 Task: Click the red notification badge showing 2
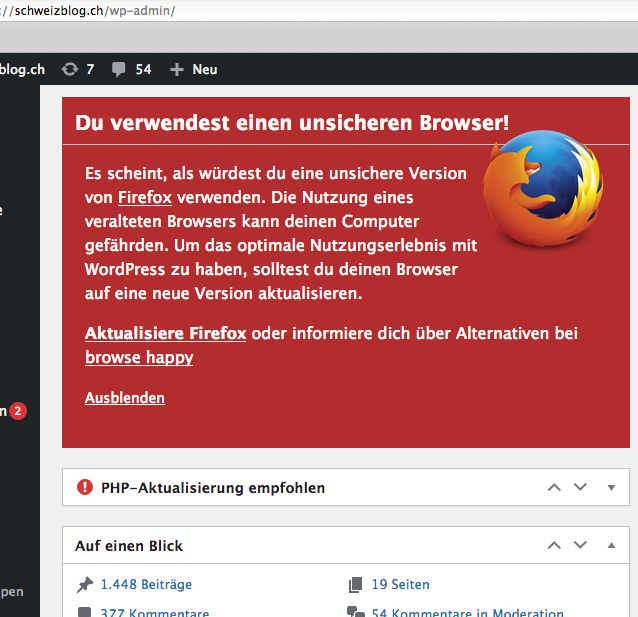tap(18, 411)
